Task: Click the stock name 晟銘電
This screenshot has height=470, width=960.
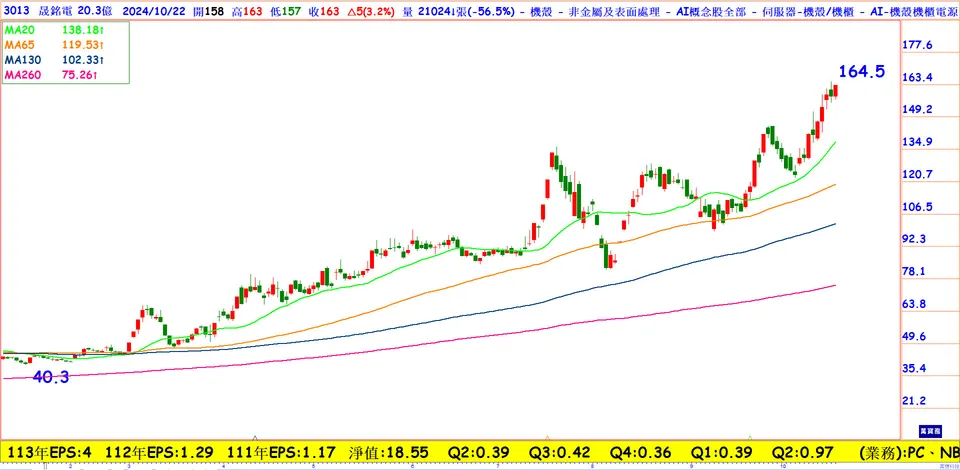Action: [x=55, y=10]
